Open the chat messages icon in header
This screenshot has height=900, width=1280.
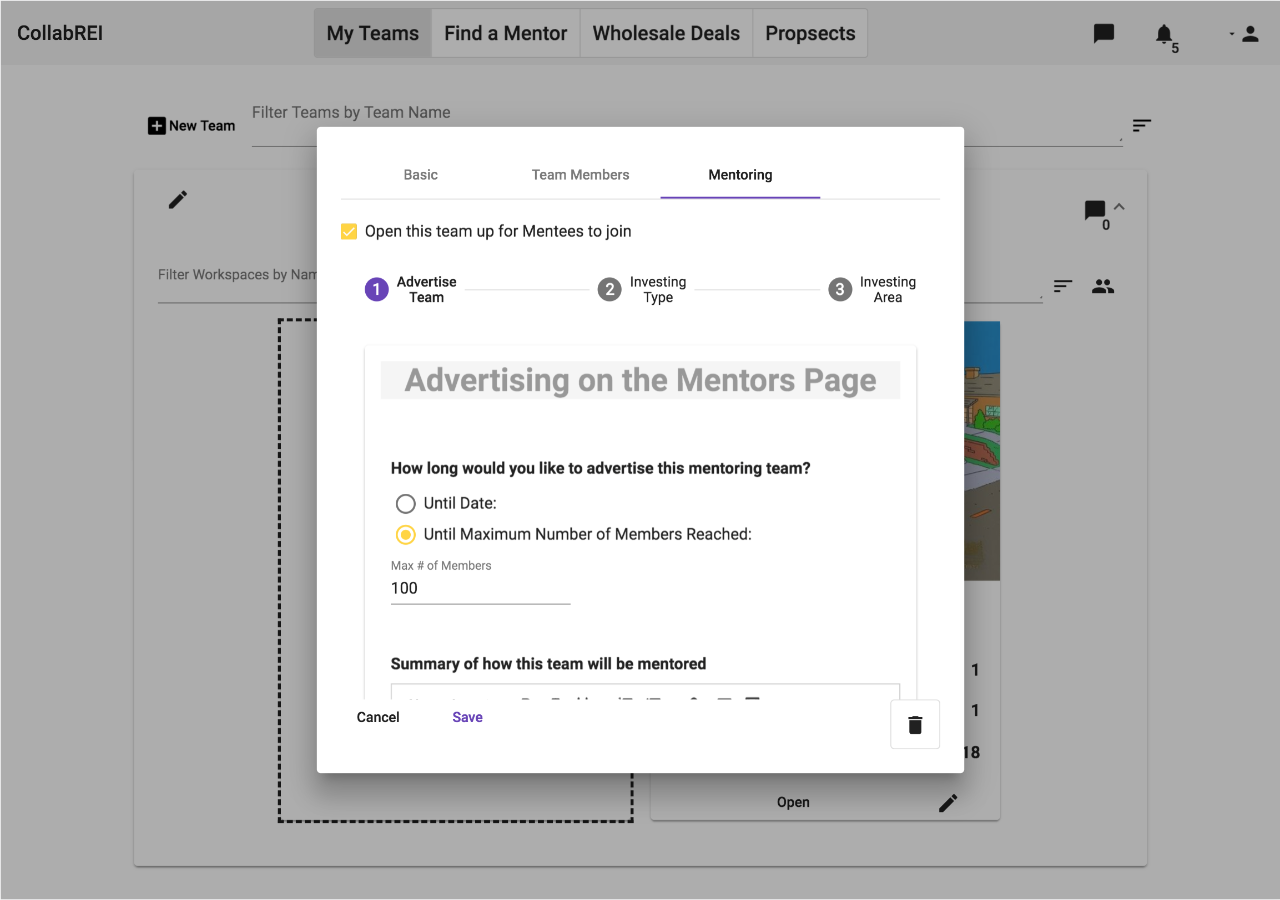coord(1104,33)
